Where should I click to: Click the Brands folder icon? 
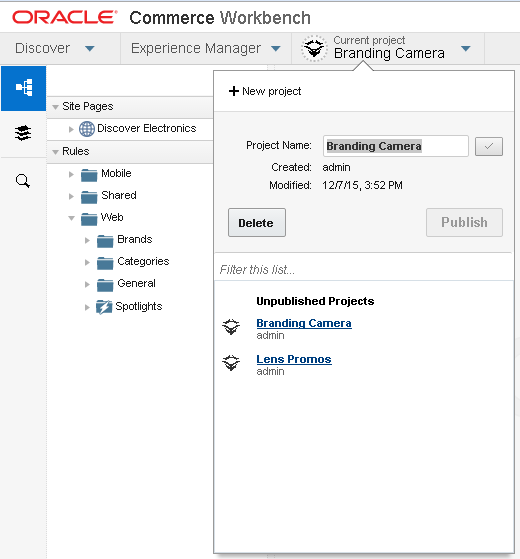105,241
